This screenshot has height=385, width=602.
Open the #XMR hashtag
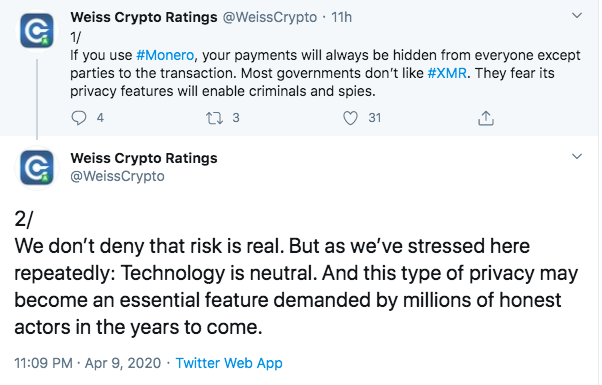coord(447,73)
